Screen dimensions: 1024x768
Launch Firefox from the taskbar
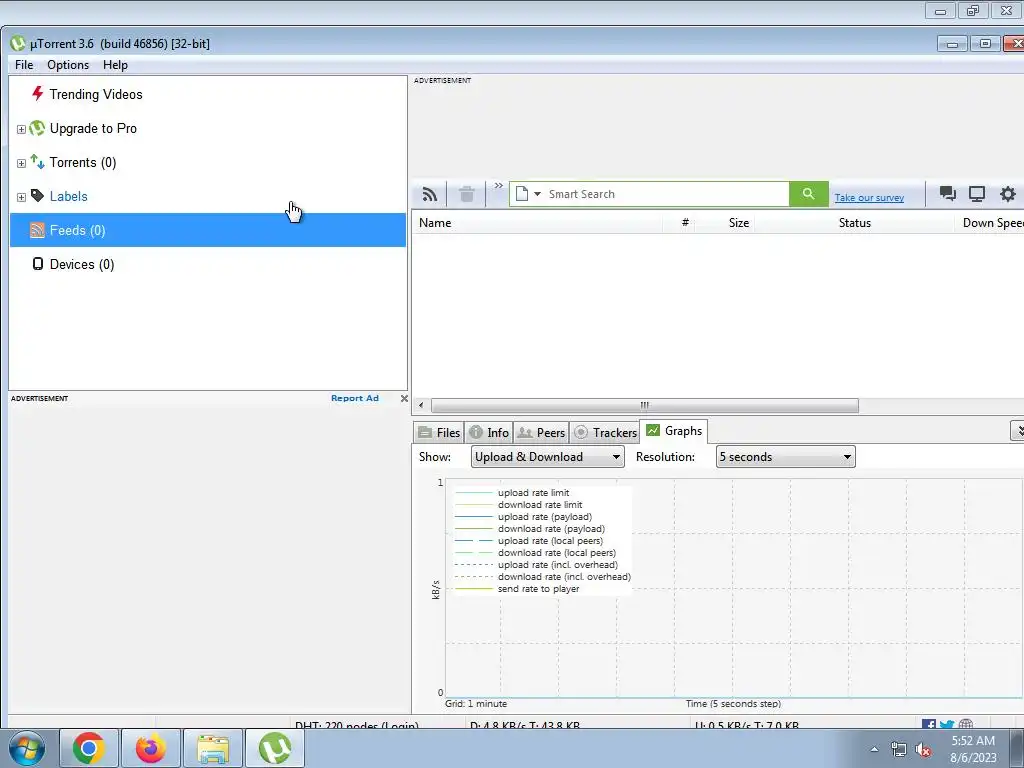151,748
